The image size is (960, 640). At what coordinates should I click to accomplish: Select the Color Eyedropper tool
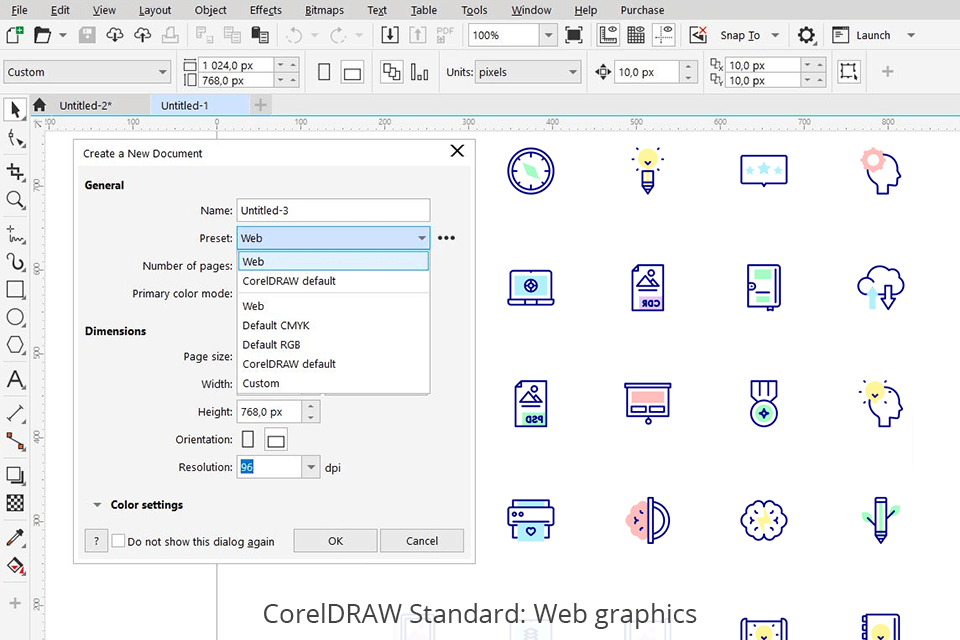pyautogui.click(x=15, y=537)
